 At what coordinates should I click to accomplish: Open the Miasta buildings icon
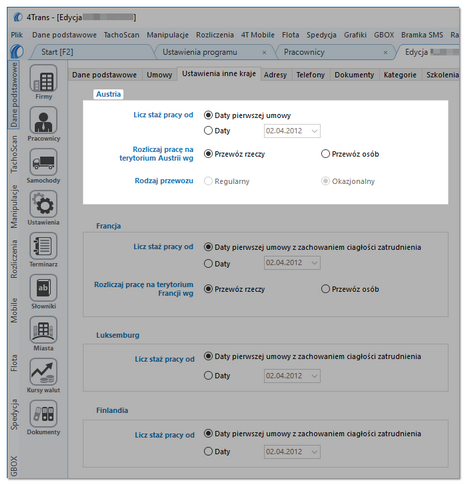click(x=43, y=330)
